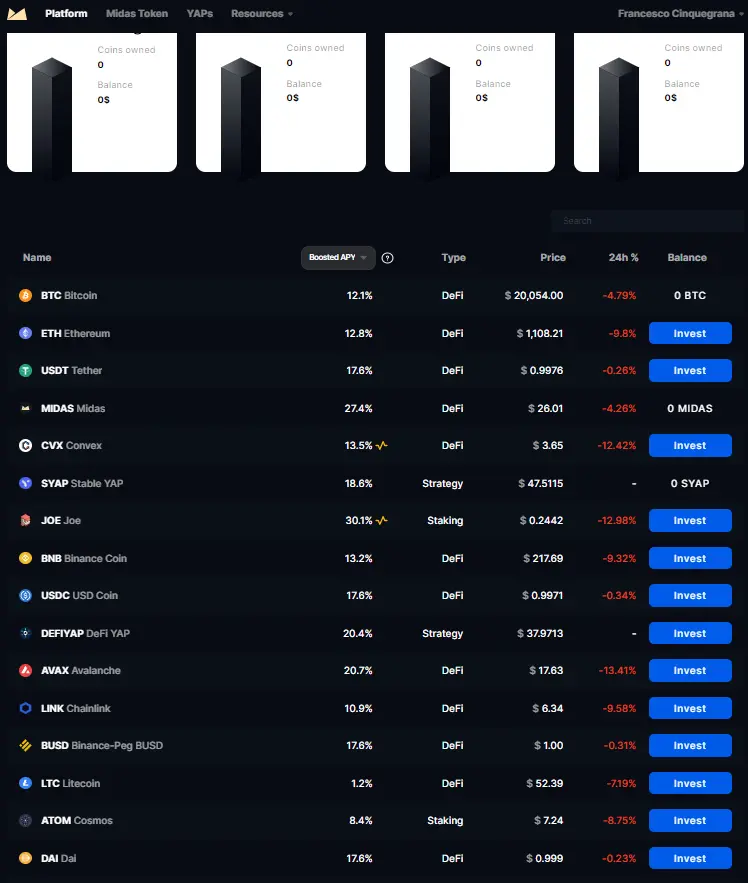Image resolution: width=748 pixels, height=883 pixels.
Task: Go to the Midas Token page
Action: [137, 14]
